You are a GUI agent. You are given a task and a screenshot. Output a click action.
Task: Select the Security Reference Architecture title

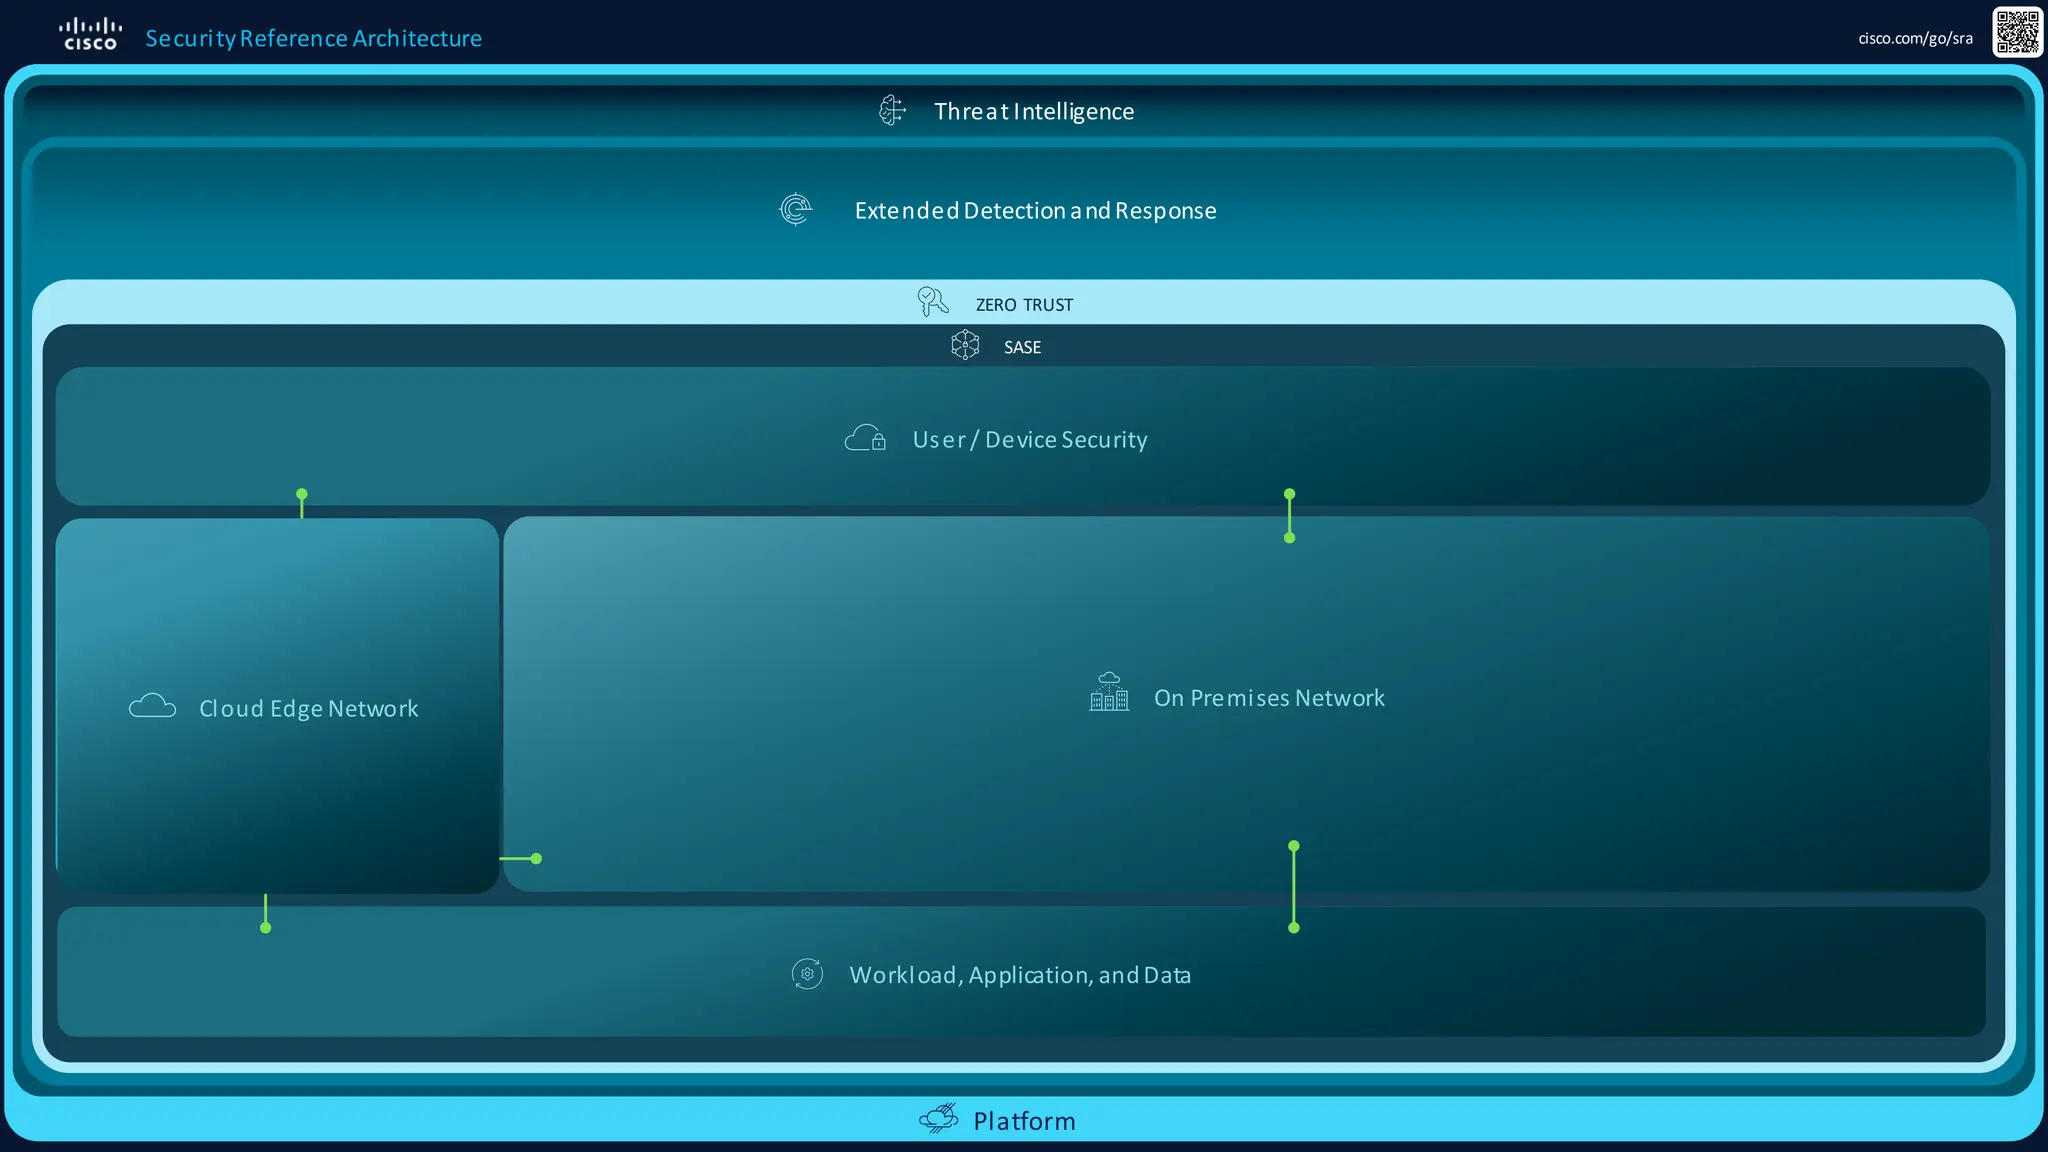(x=313, y=38)
